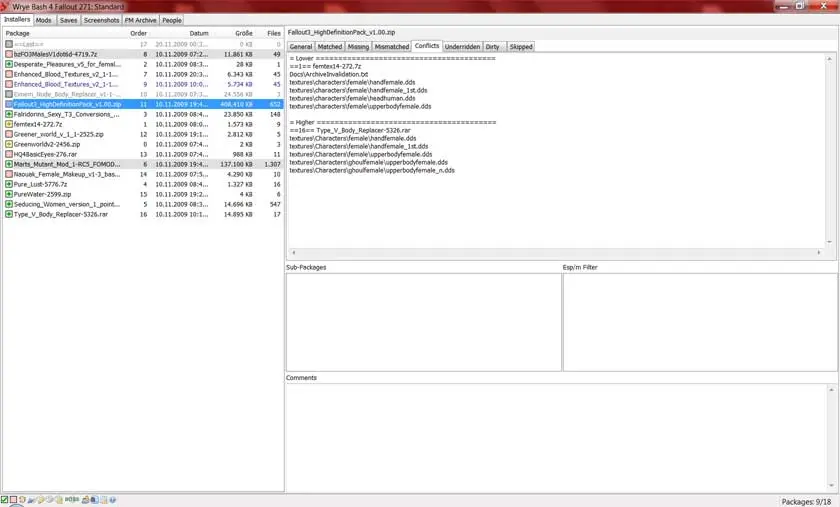Open the Mods tab

pos(44,20)
